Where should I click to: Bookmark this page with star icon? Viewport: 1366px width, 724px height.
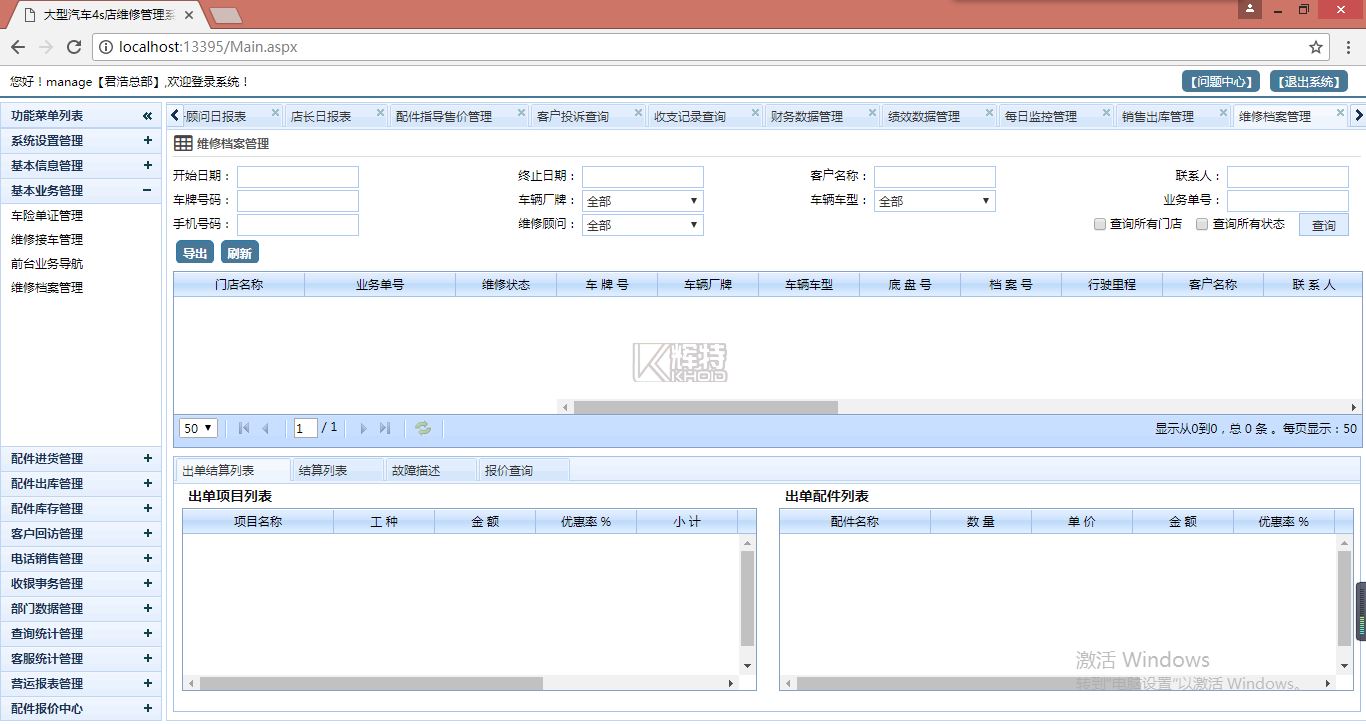click(x=1316, y=47)
